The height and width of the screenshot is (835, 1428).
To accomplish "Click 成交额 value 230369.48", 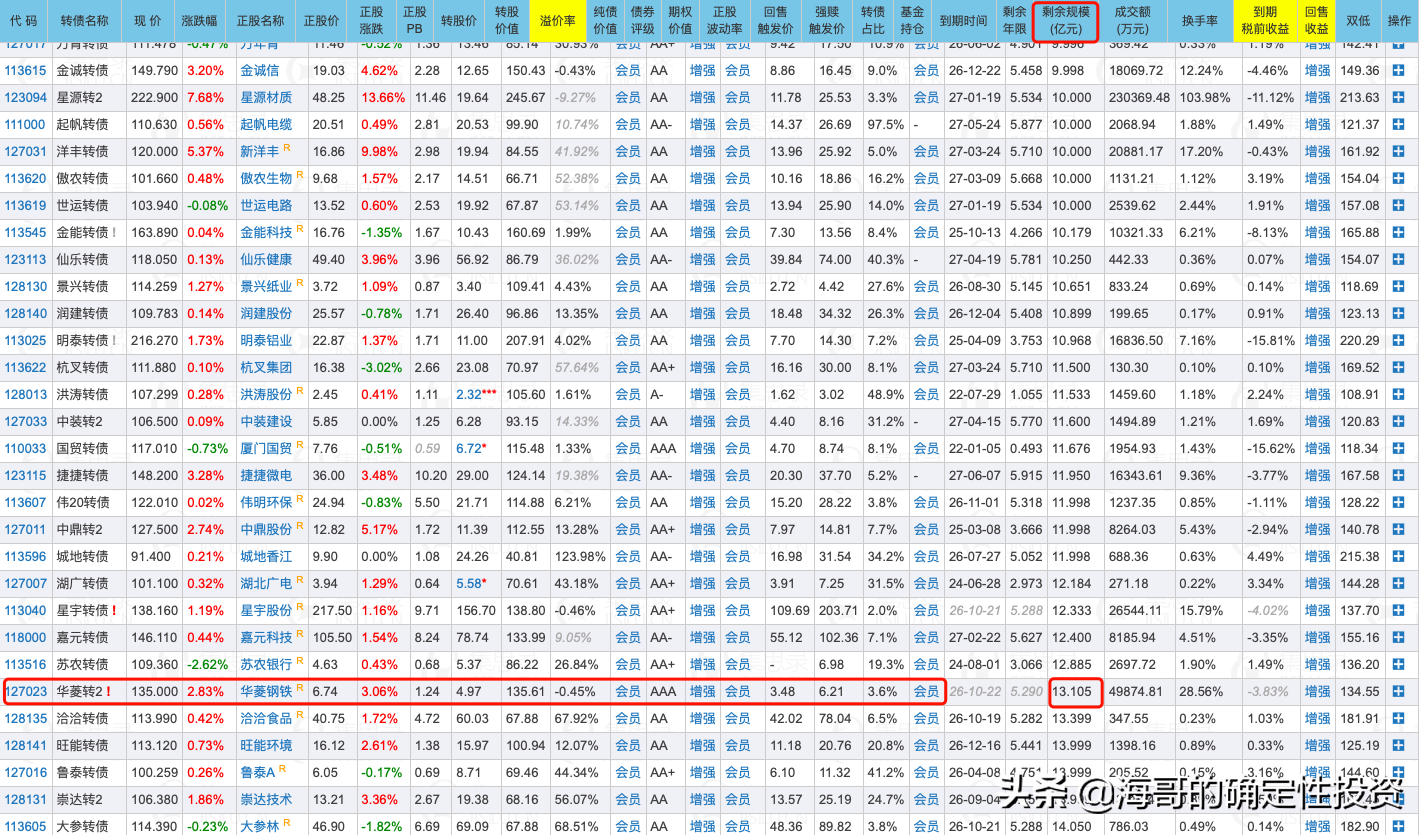I will point(1140,98).
